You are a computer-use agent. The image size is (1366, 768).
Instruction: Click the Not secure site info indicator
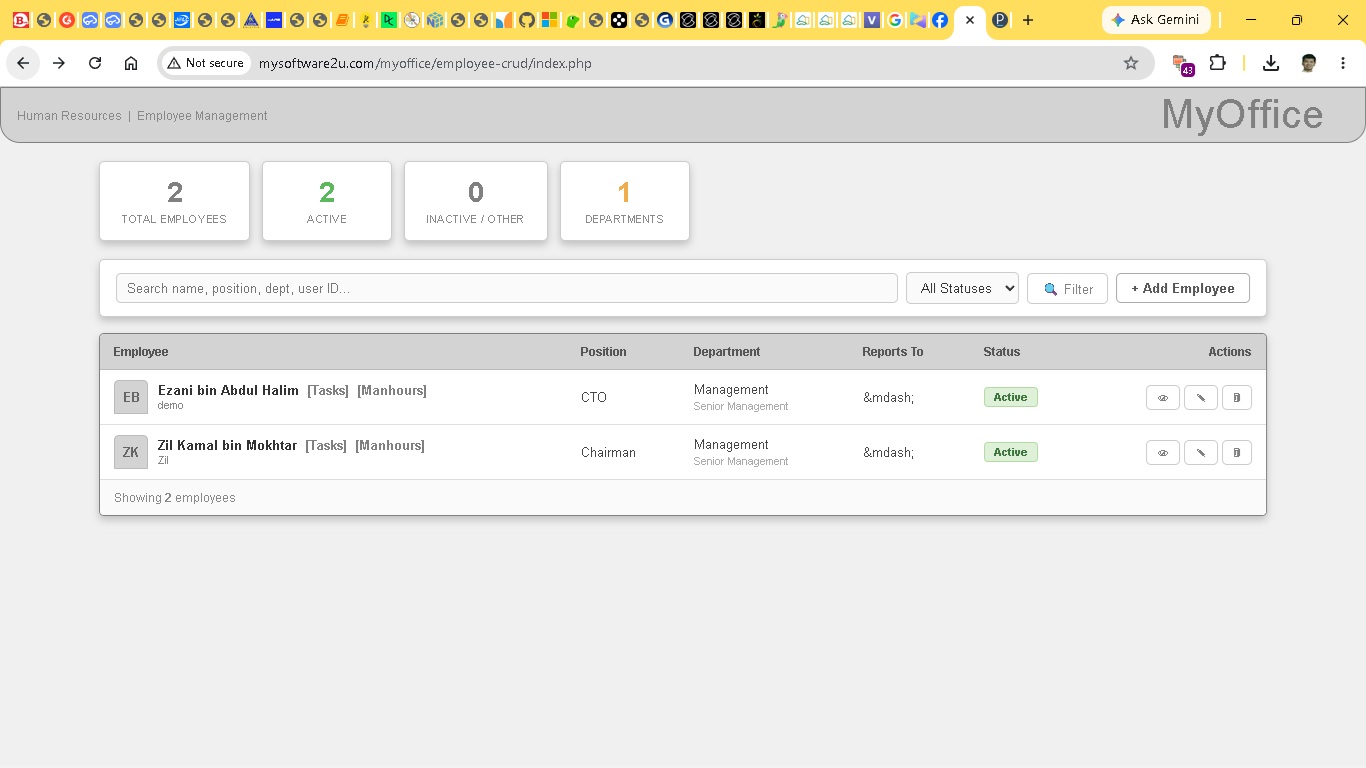tap(206, 63)
